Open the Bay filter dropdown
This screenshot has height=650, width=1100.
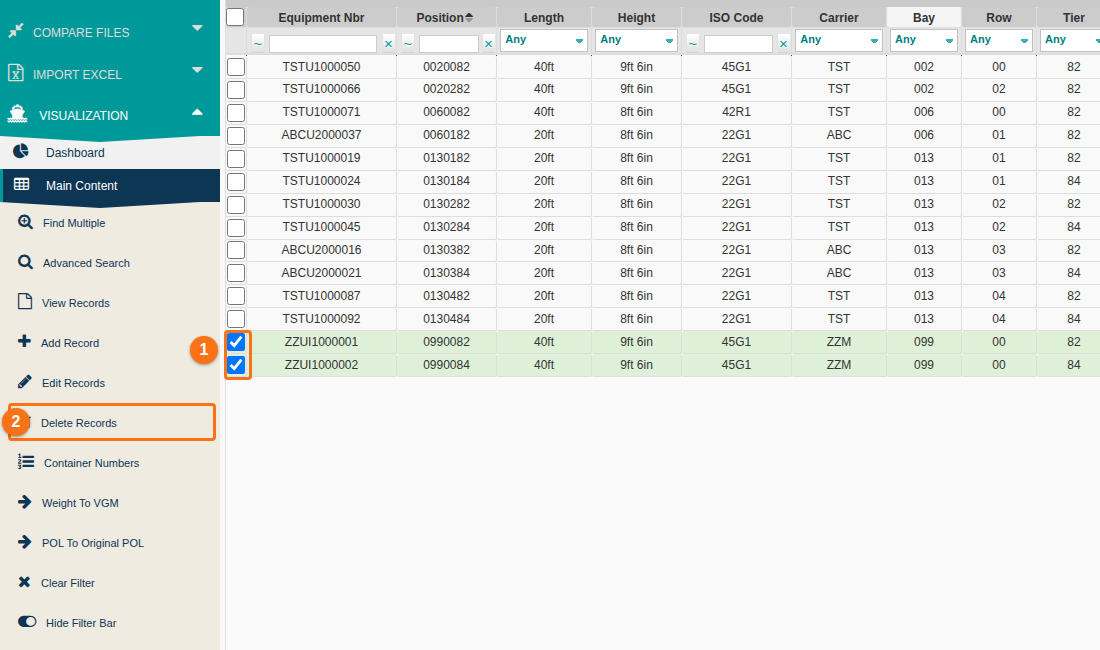pos(924,40)
